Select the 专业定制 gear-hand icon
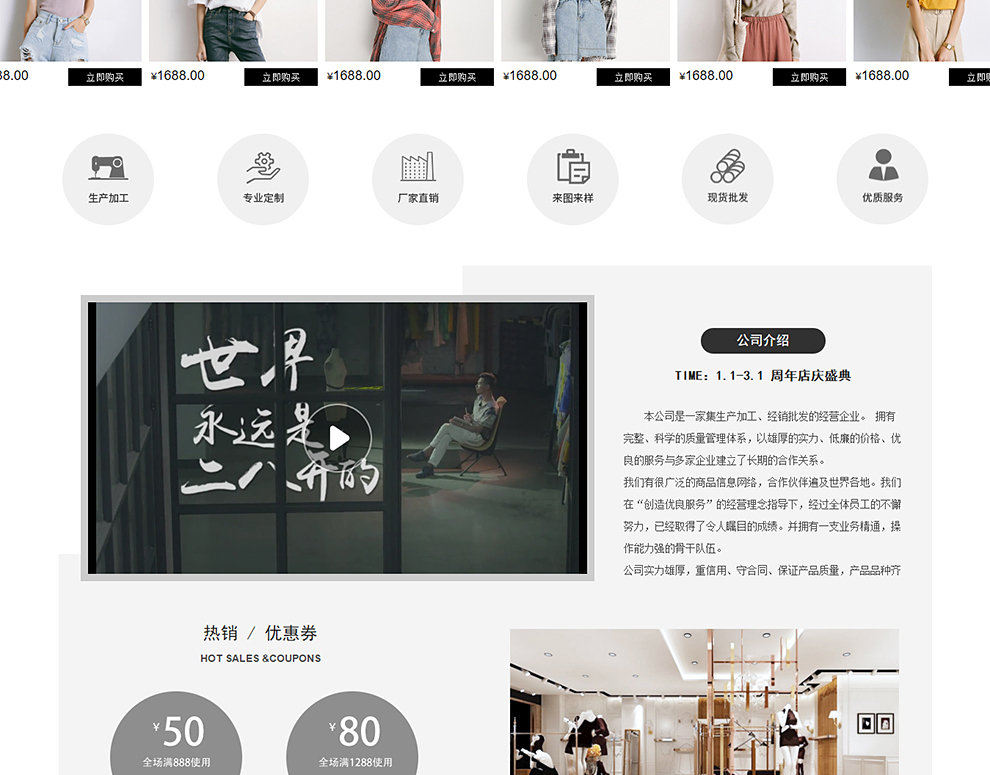Viewport: 990px width, 775px height. click(263, 179)
